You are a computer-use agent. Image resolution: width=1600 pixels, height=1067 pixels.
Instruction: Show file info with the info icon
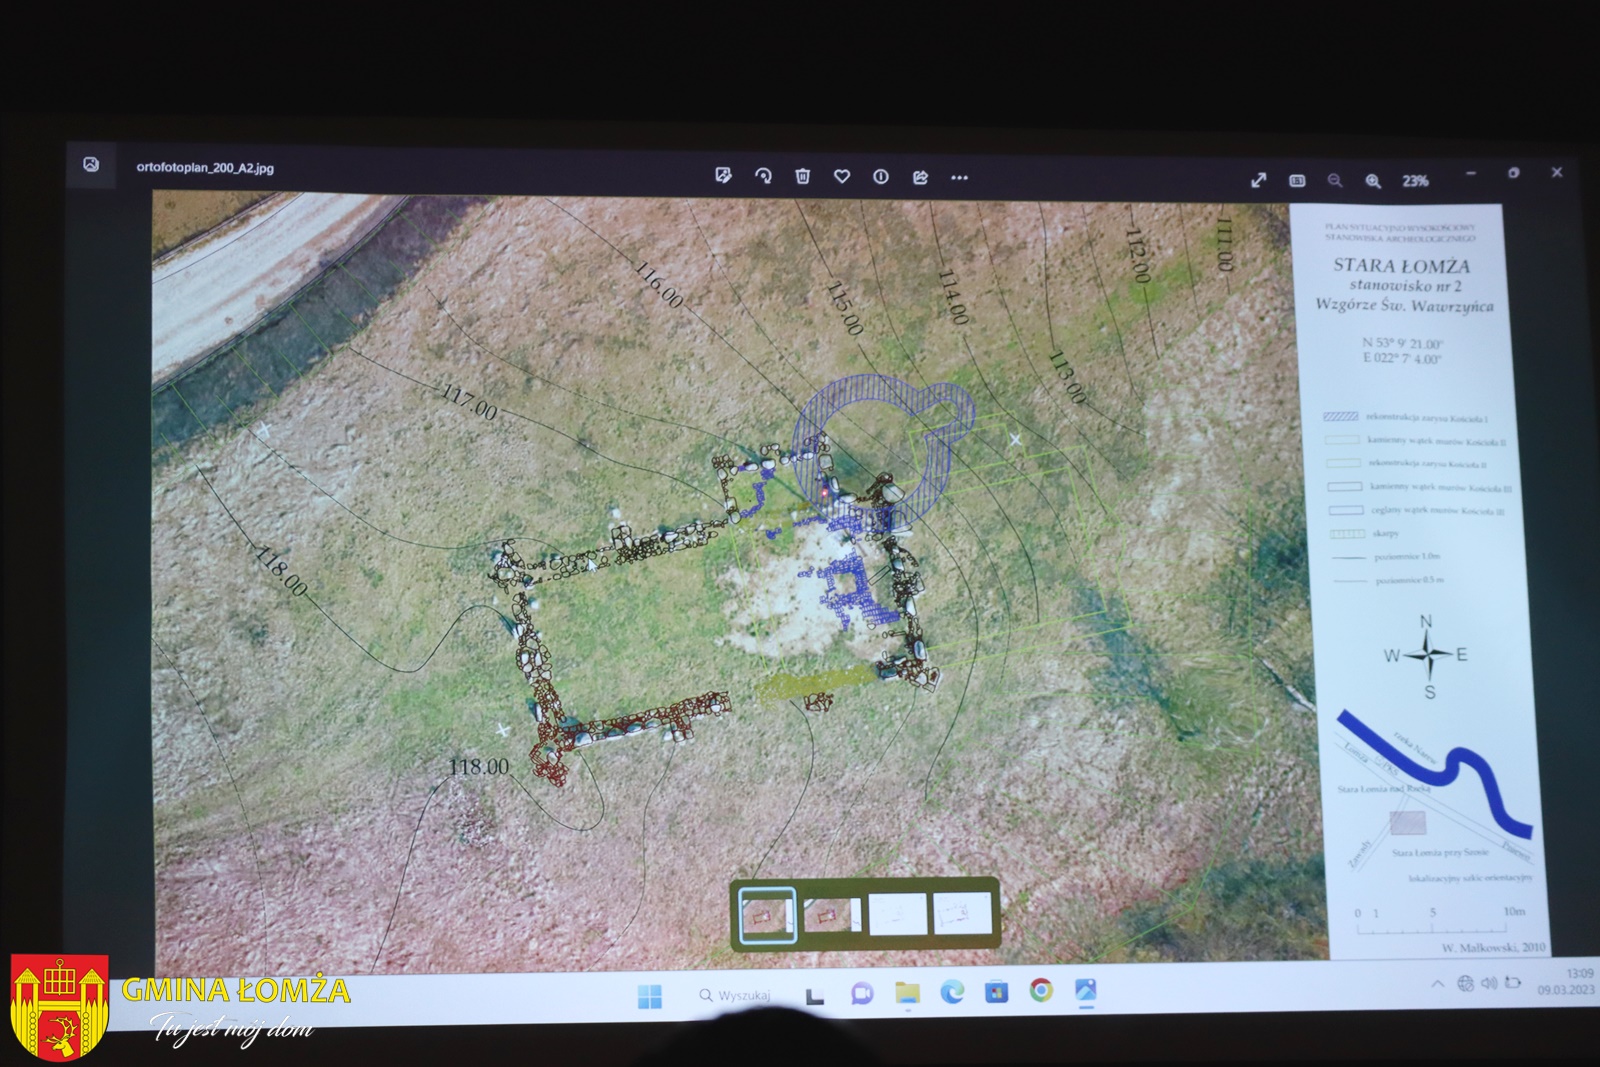pos(881,176)
